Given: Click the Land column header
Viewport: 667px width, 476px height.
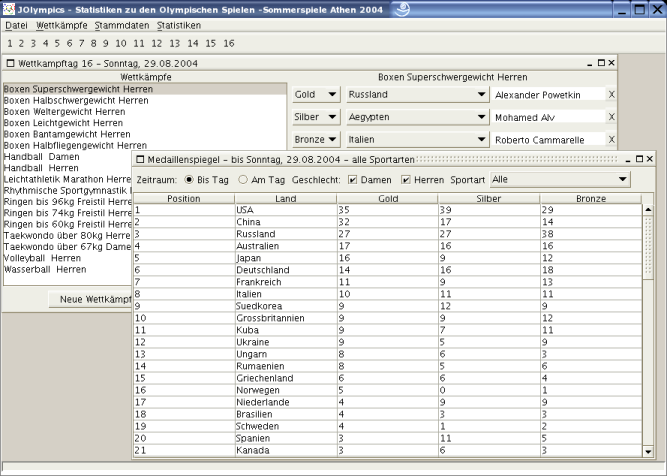Looking at the screenshot, I should pyautogui.click(x=285, y=199).
